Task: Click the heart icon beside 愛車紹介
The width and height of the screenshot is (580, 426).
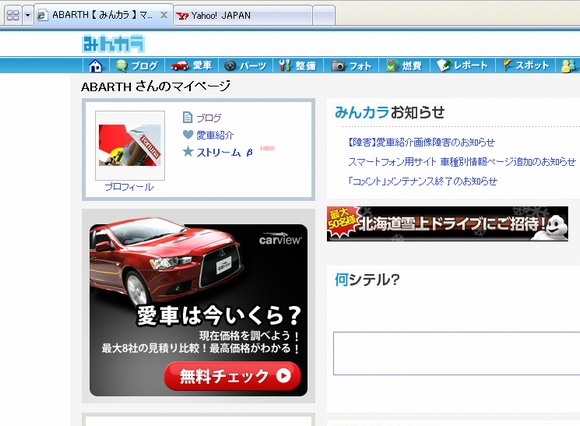Action: tap(188, 135)
